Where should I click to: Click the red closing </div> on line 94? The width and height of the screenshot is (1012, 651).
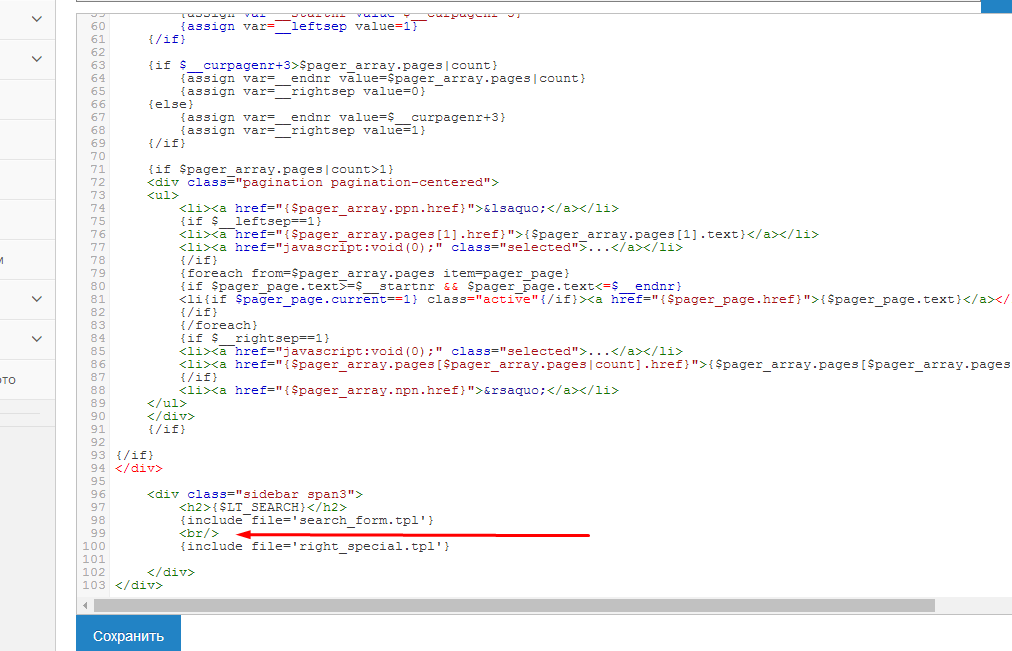coord(138,468)
